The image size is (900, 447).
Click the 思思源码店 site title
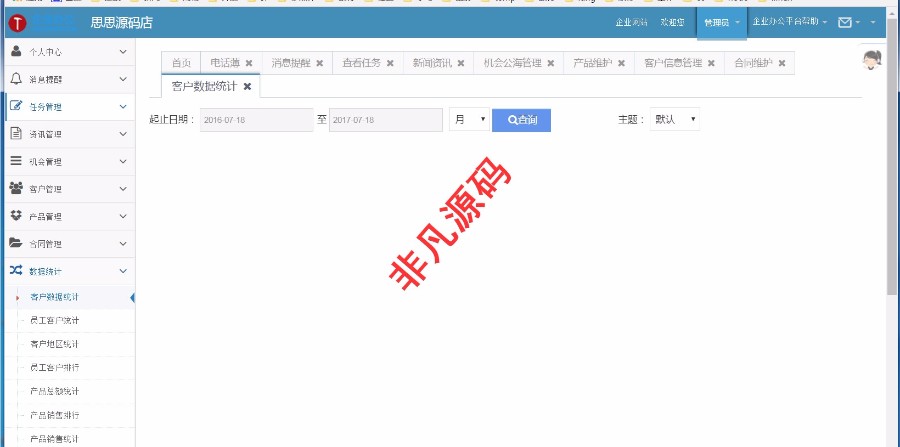122,23
